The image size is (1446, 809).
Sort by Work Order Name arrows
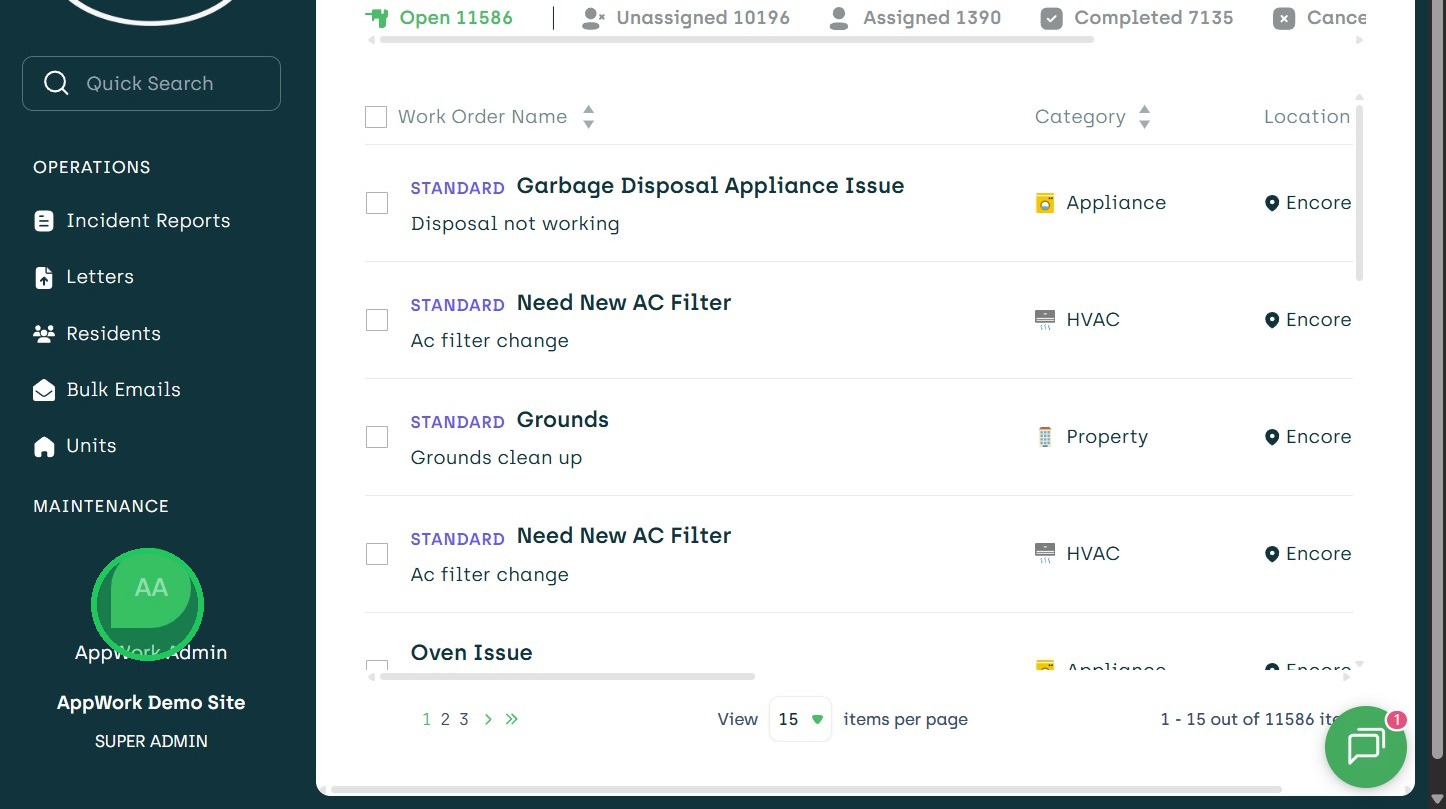[589, 117]
